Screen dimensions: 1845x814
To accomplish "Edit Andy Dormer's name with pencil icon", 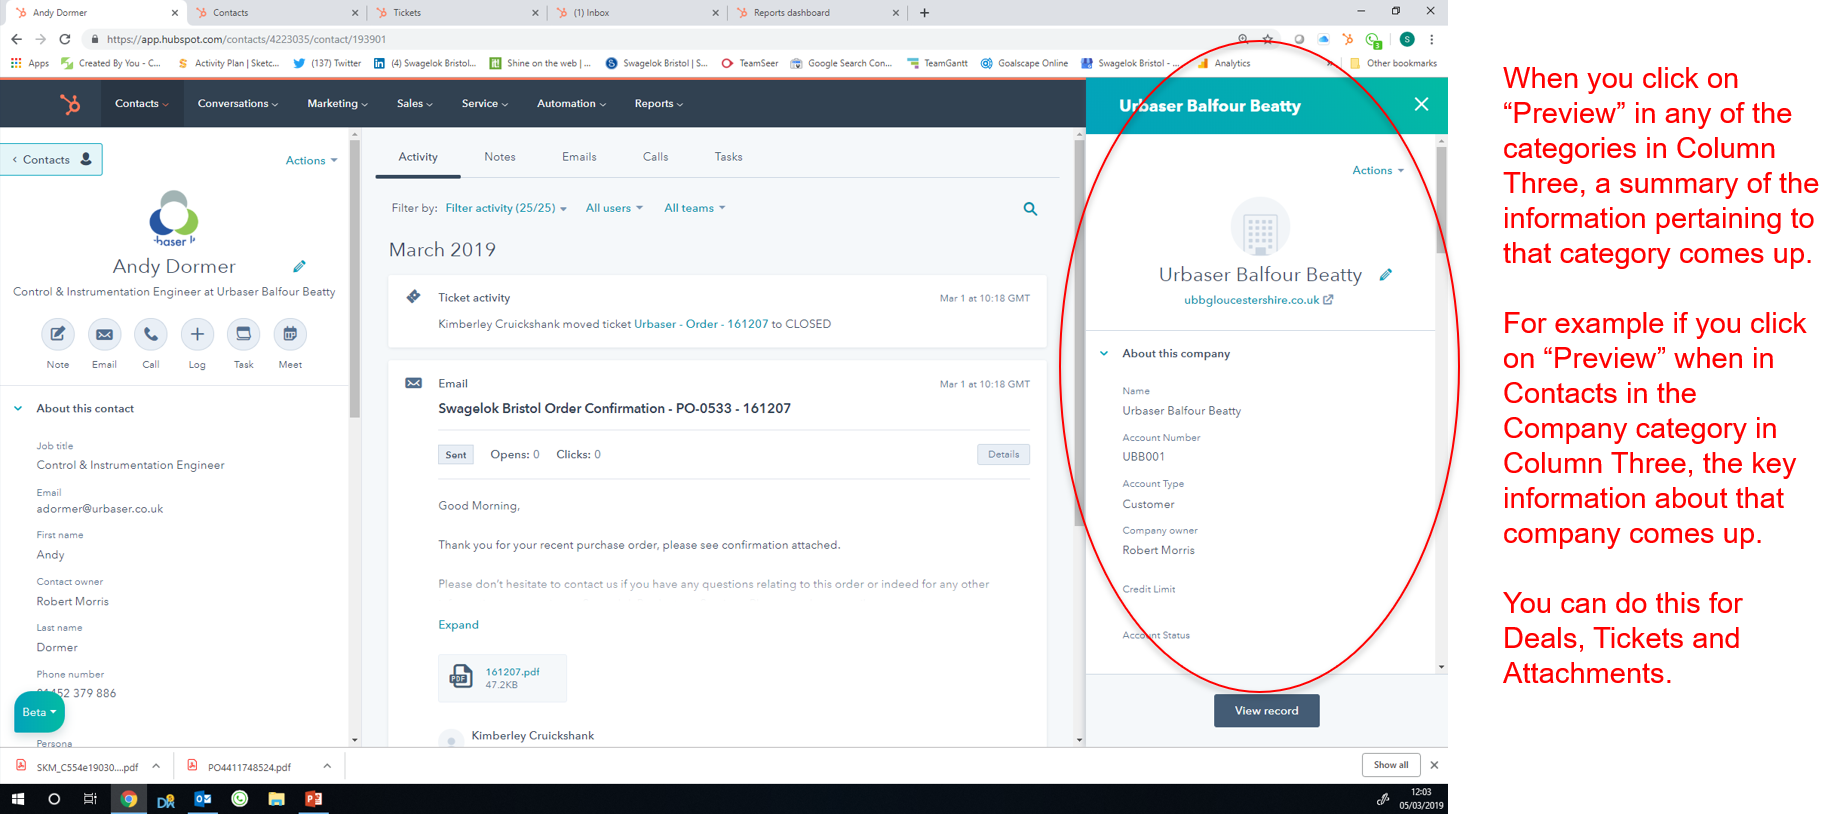I will [299, 266].
